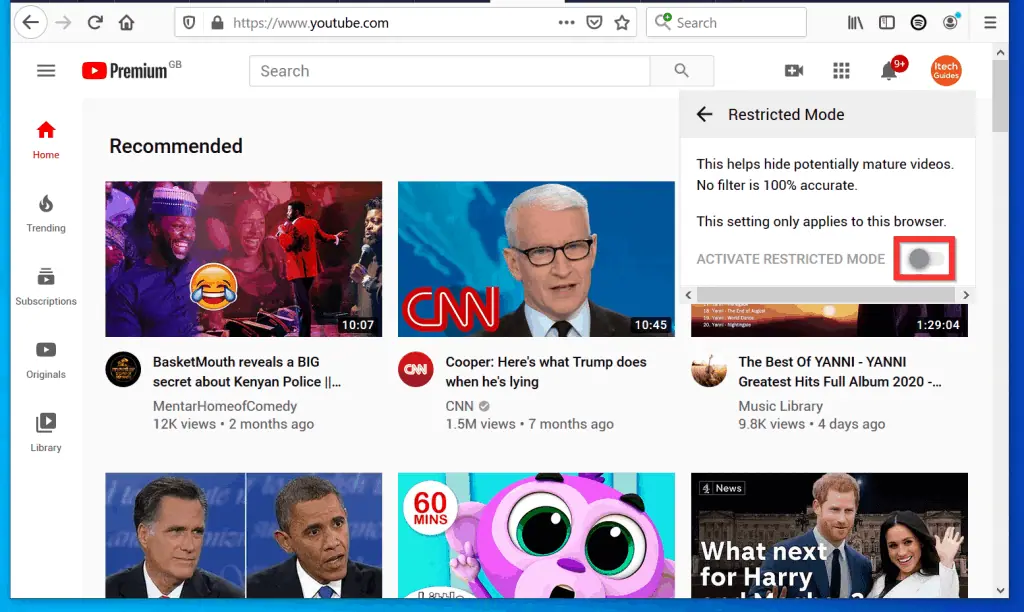Toggle Firefox sidebar icon
The height and width of the screenshot is (612, 1024).
[886, 23]
